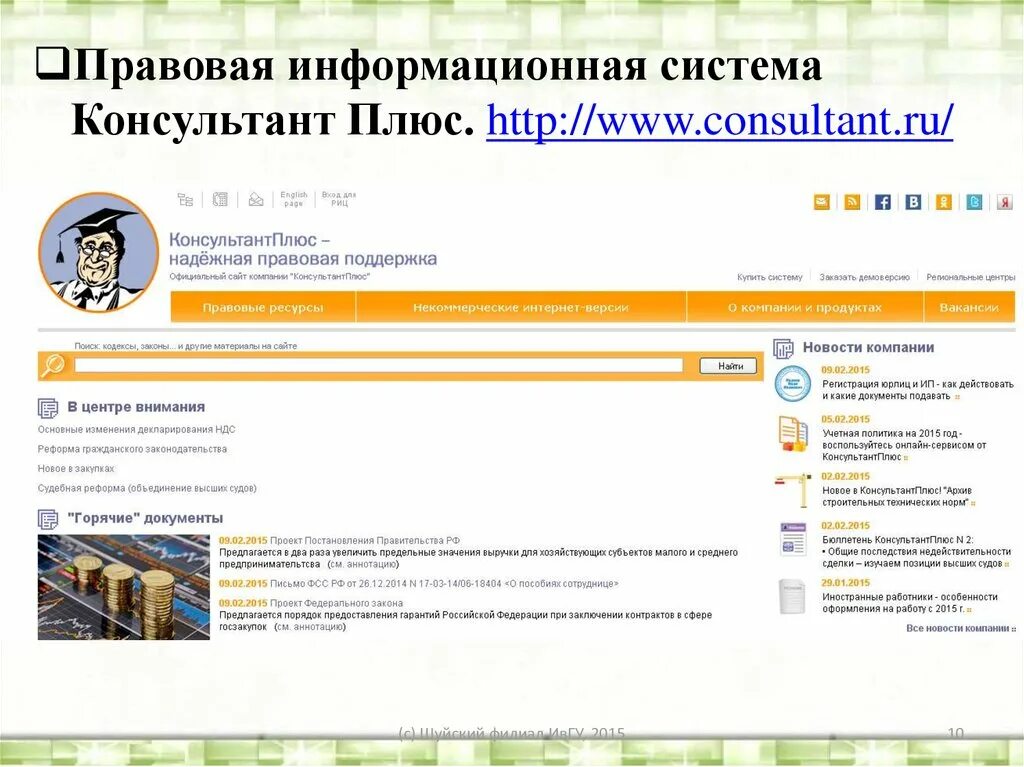Click 'КонсультантПлюс – надёжная правовая поддержка' title
Viewport: 1024px width, 767px height.
pos(303,249)
